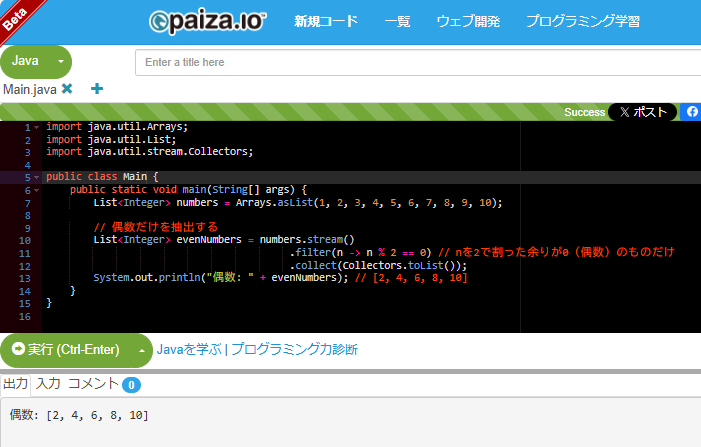The height and width of the screenshot is (447, 701).
Task: Open 新規コード from the top menu
Action: [x=325, y=21]
